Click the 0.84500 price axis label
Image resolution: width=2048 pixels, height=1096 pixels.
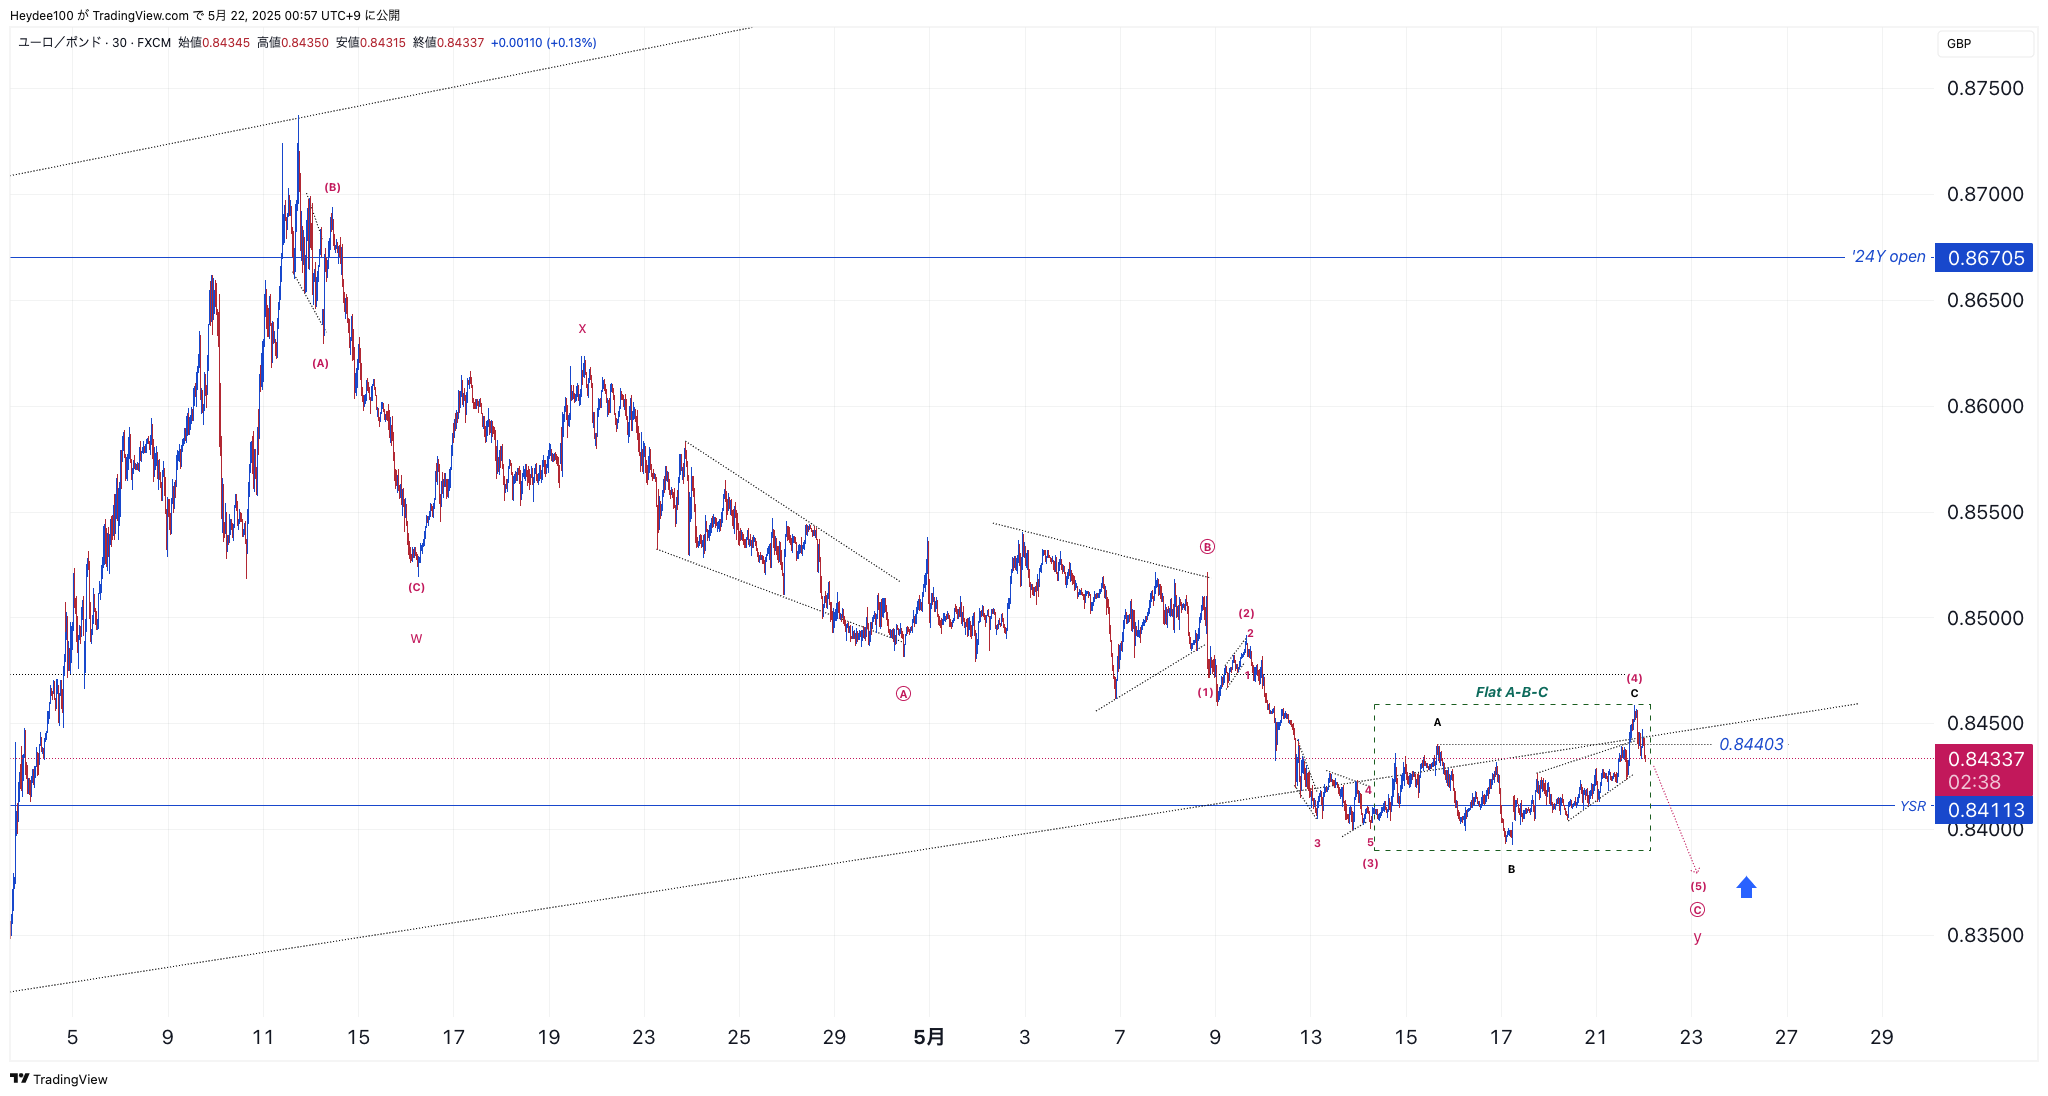coord(1985,723)
